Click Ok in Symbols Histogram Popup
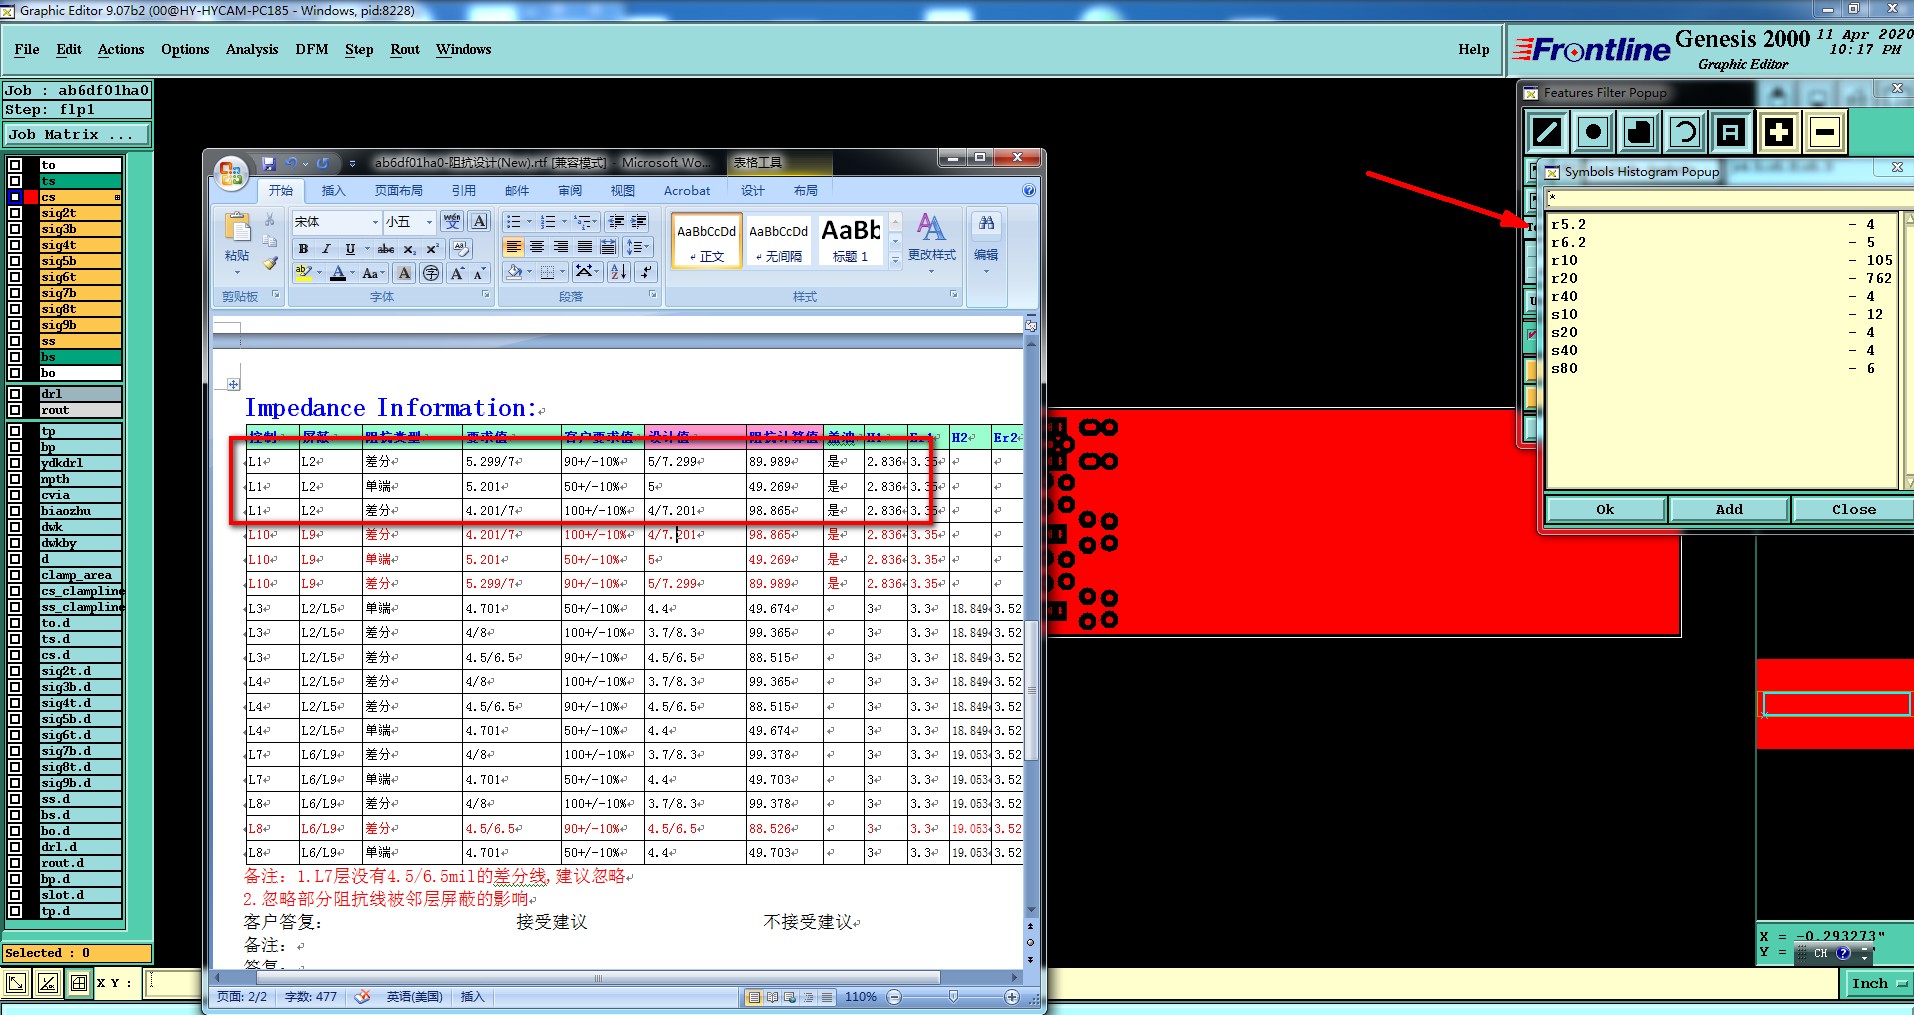The height and width of the screenshot is (1015, 1914). tap(1605, 509)
